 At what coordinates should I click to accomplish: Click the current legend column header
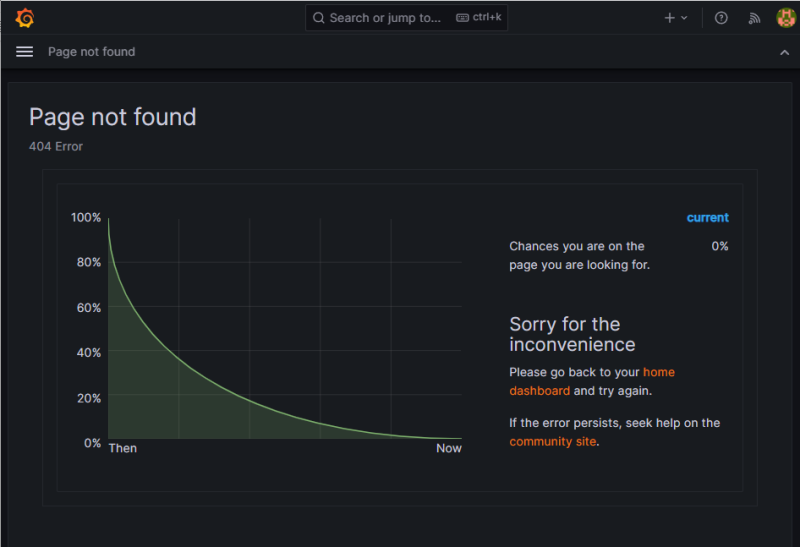[707, 218]
